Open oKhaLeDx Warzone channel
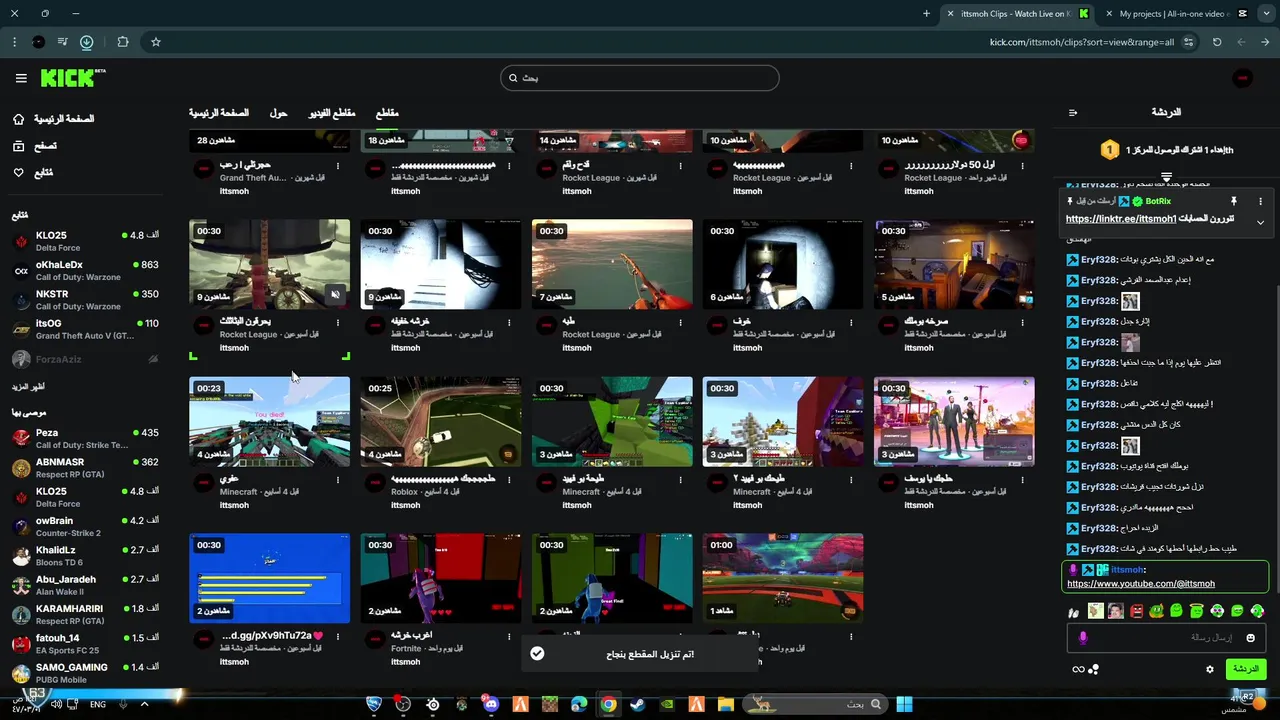 [85, 270]
